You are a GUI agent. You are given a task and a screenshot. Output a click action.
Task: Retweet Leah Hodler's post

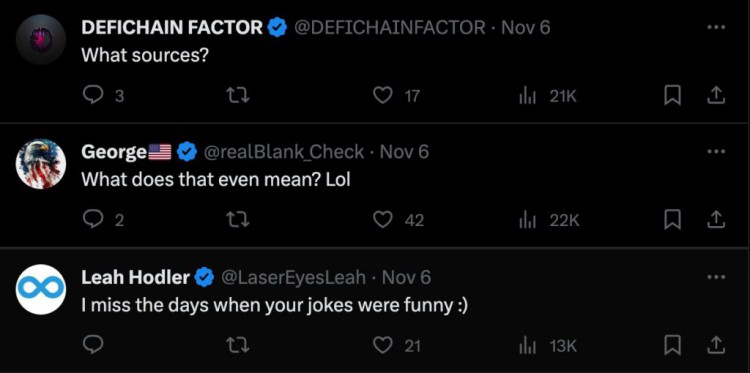pos(238,345)
